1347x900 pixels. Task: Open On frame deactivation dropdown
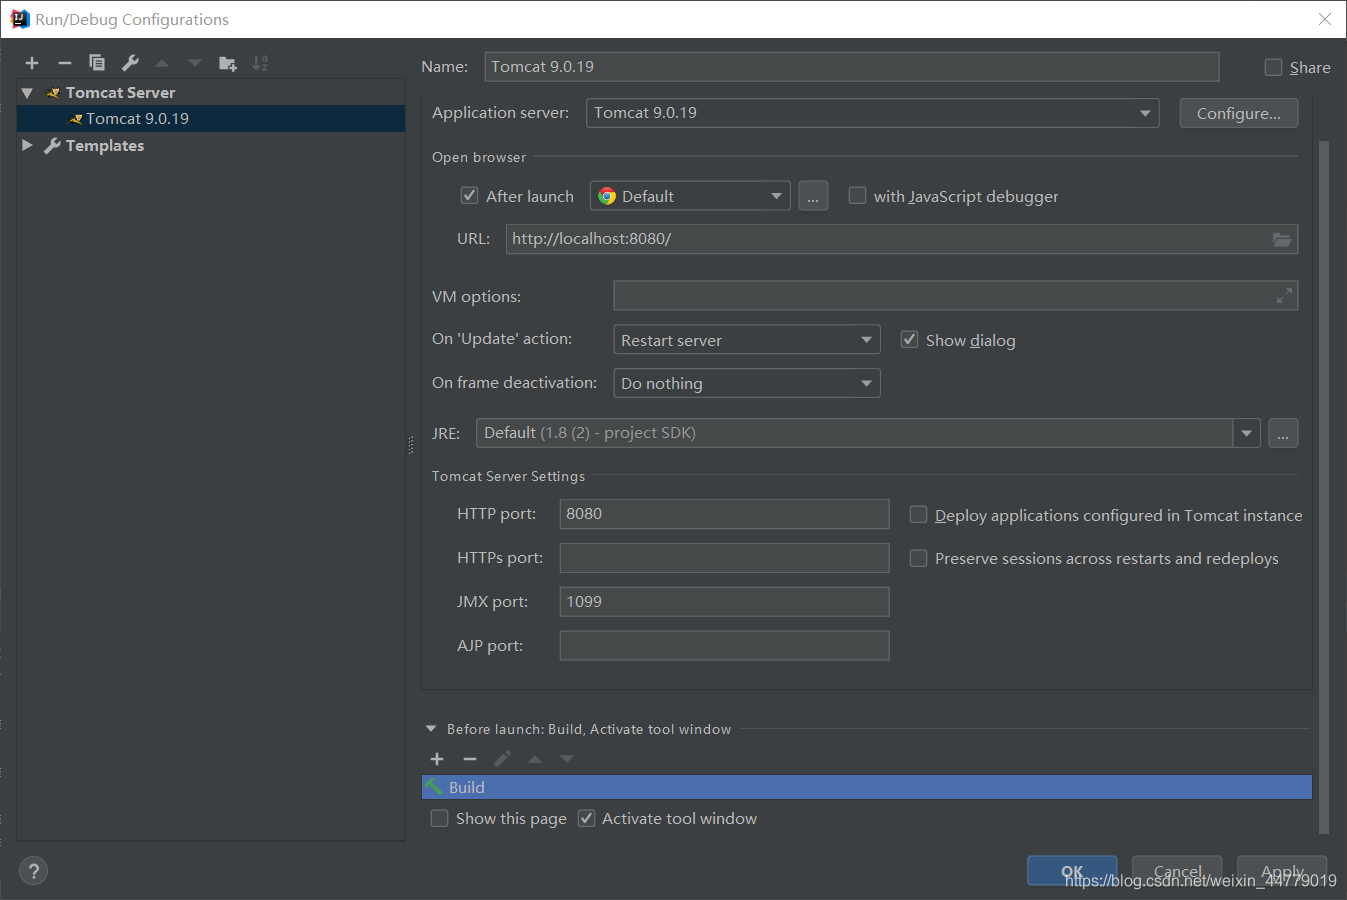[747, 383]
